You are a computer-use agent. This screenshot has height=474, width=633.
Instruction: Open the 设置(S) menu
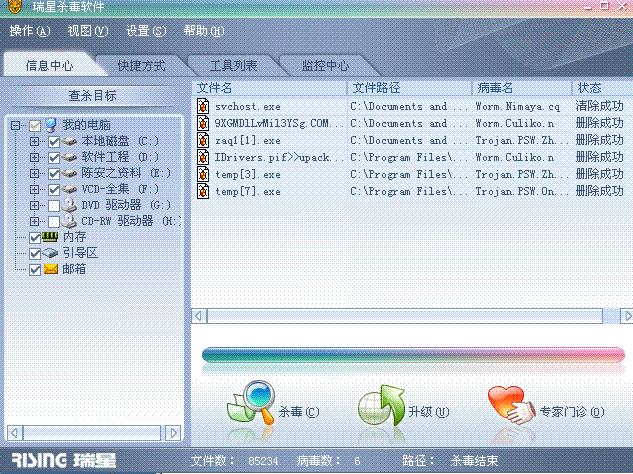coord(146,31)
